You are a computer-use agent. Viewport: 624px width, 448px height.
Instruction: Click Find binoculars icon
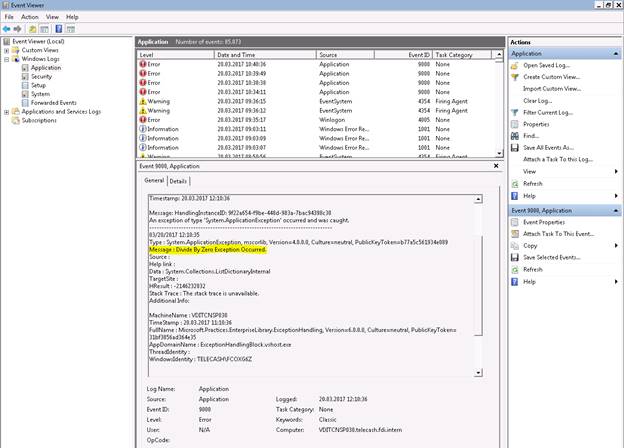point(515,136)
